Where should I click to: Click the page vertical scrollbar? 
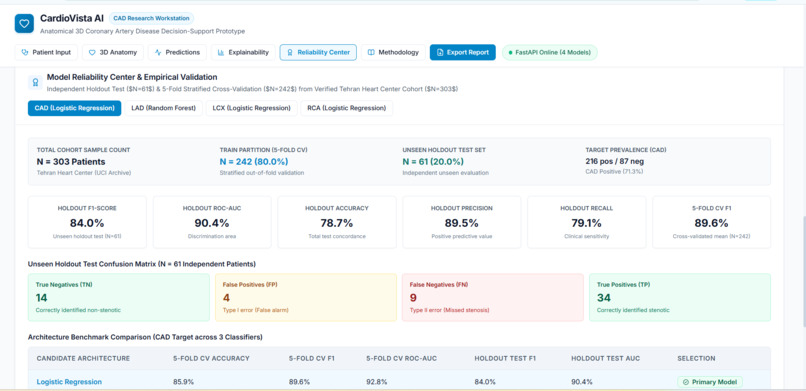coord(803,272)
